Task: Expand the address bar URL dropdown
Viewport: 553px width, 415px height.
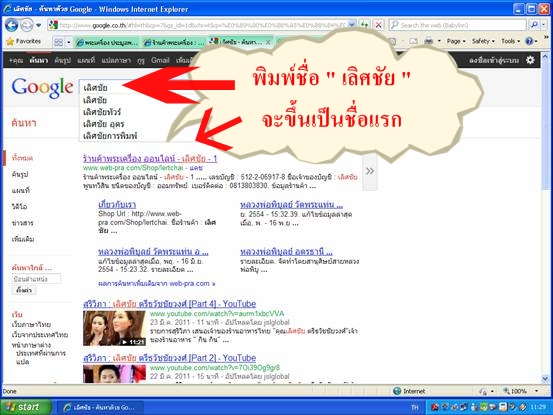Action: [x=352, y=25]
